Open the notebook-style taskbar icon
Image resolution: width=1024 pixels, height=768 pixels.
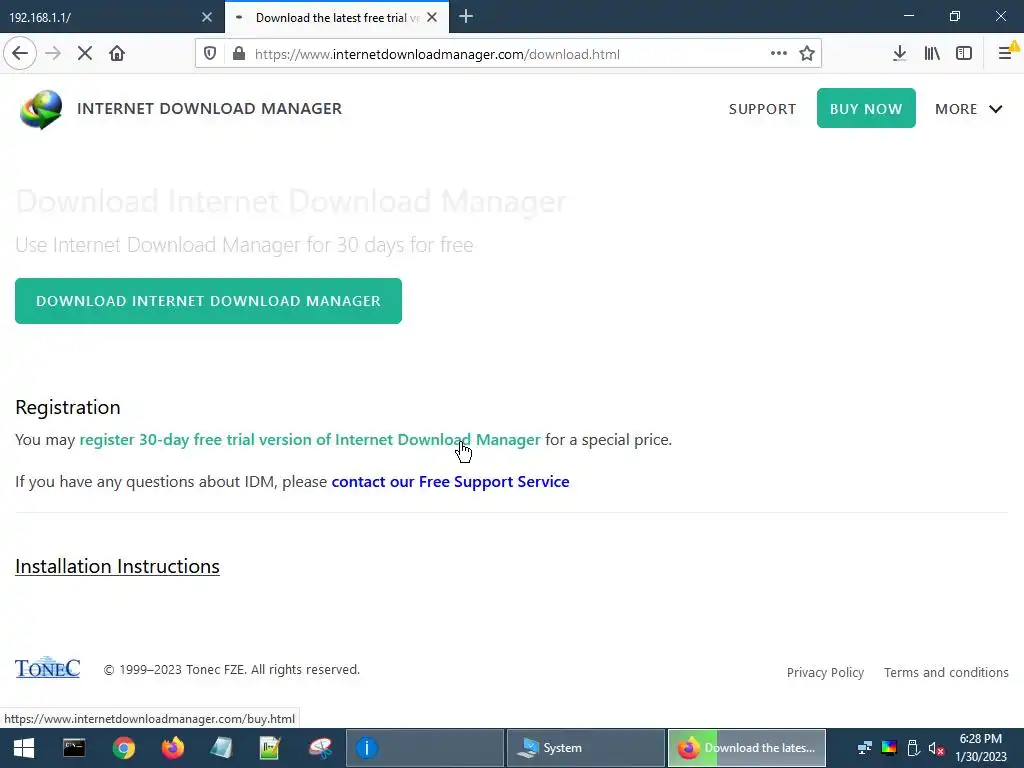222,748
